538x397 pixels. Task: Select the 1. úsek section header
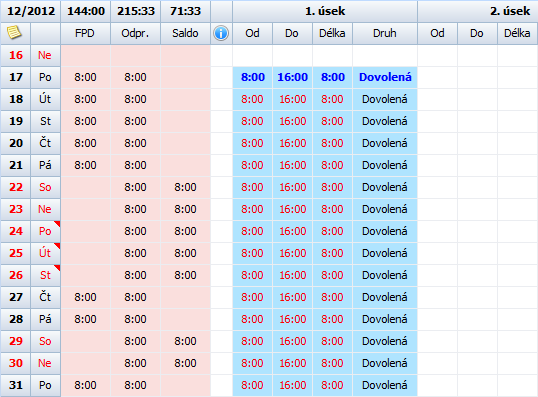point(325,11)
